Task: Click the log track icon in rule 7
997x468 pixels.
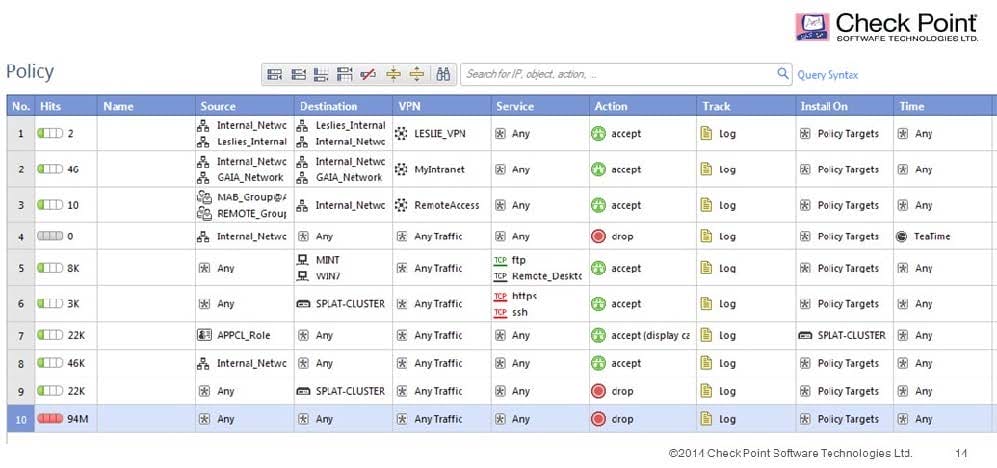Action: [x=705, y=335]
